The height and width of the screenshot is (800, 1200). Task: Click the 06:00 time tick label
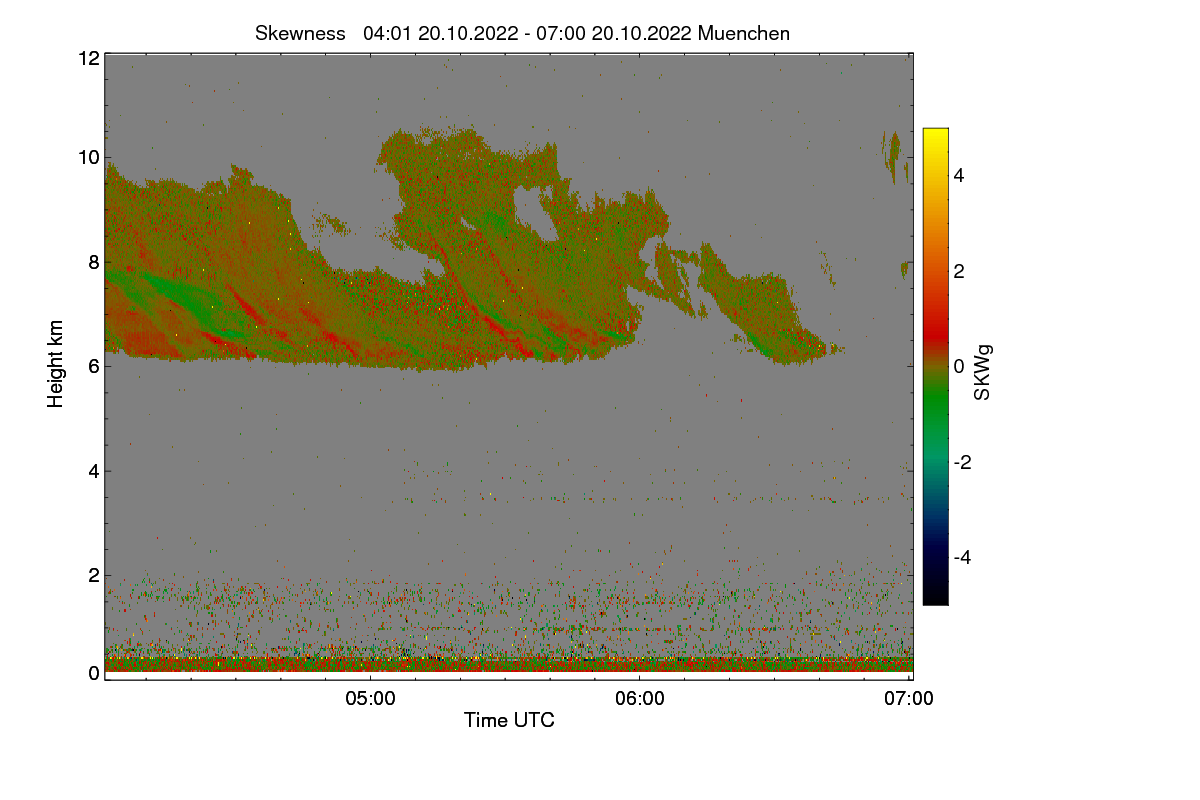pos(640,699)
